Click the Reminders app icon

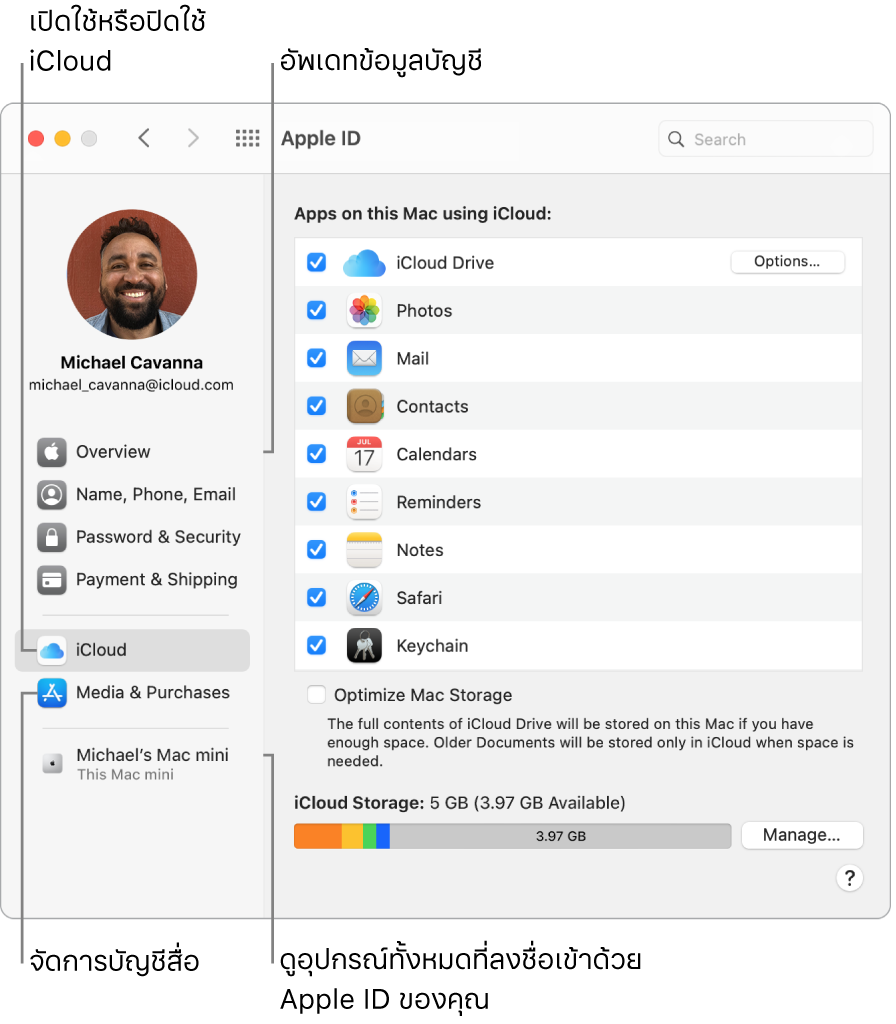click(364, 502)
